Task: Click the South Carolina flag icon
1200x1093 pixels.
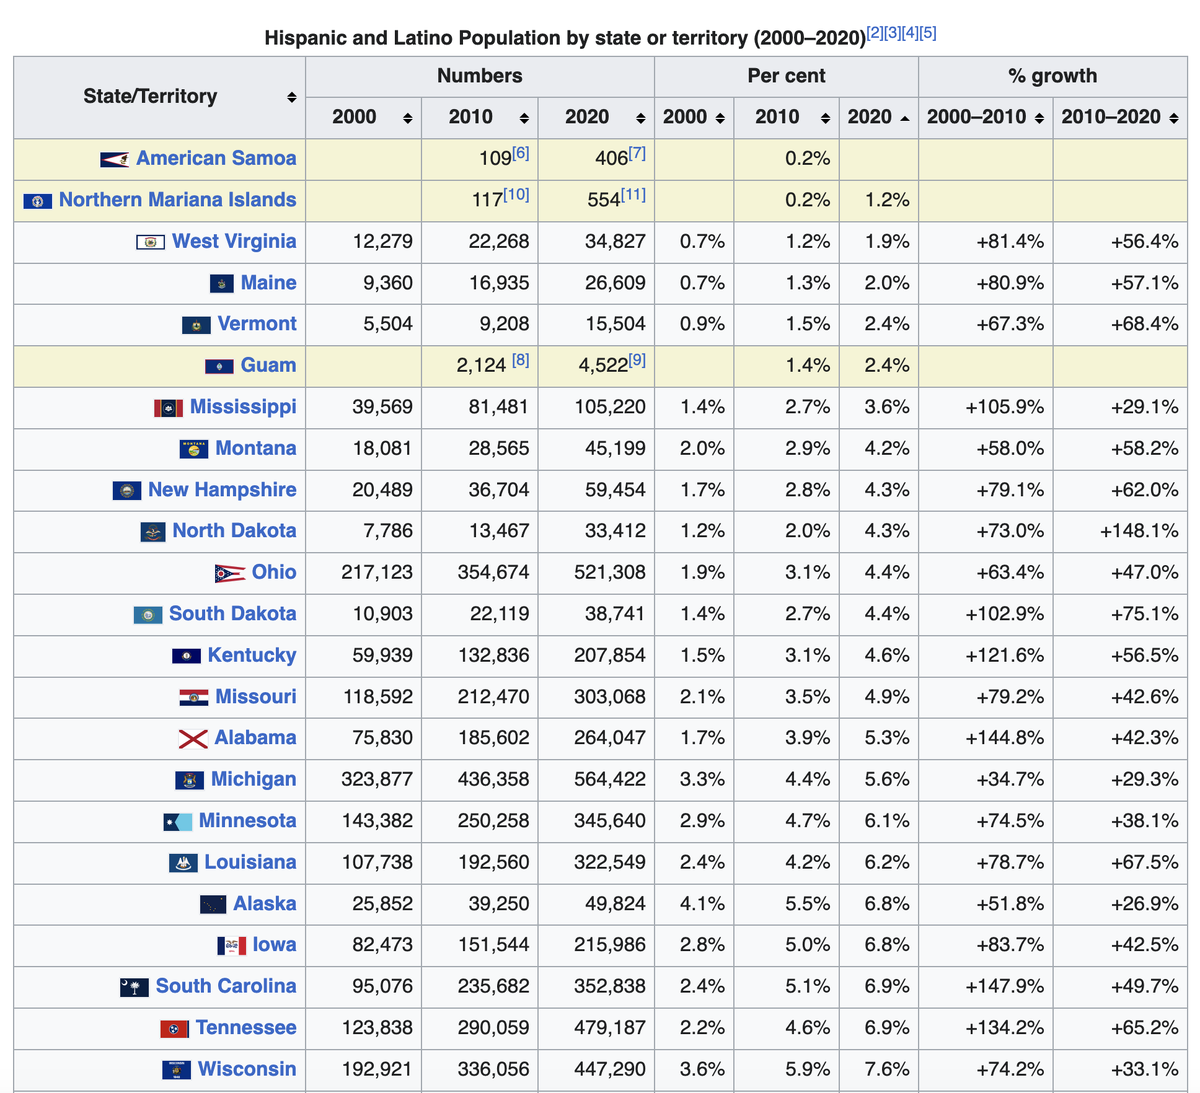Action: tap(134, 987)
